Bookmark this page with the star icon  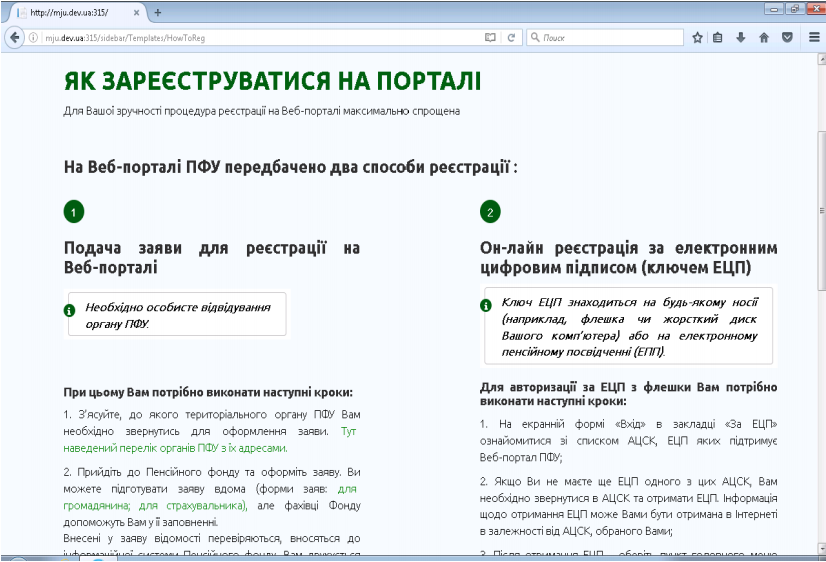pyautogui.click(x=697, y=37)
